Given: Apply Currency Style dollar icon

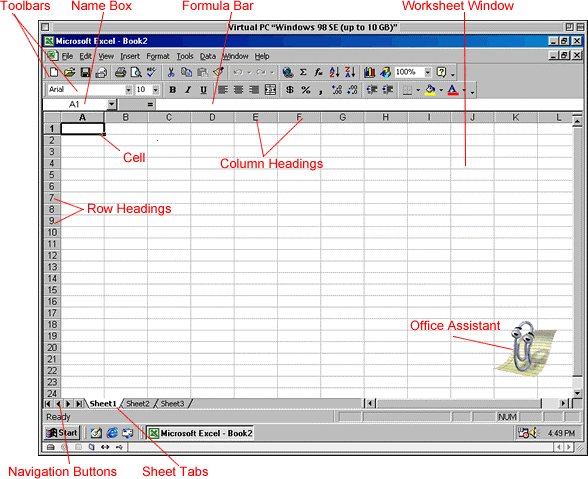Looking at the screenshot, I should tap(290, 90).
